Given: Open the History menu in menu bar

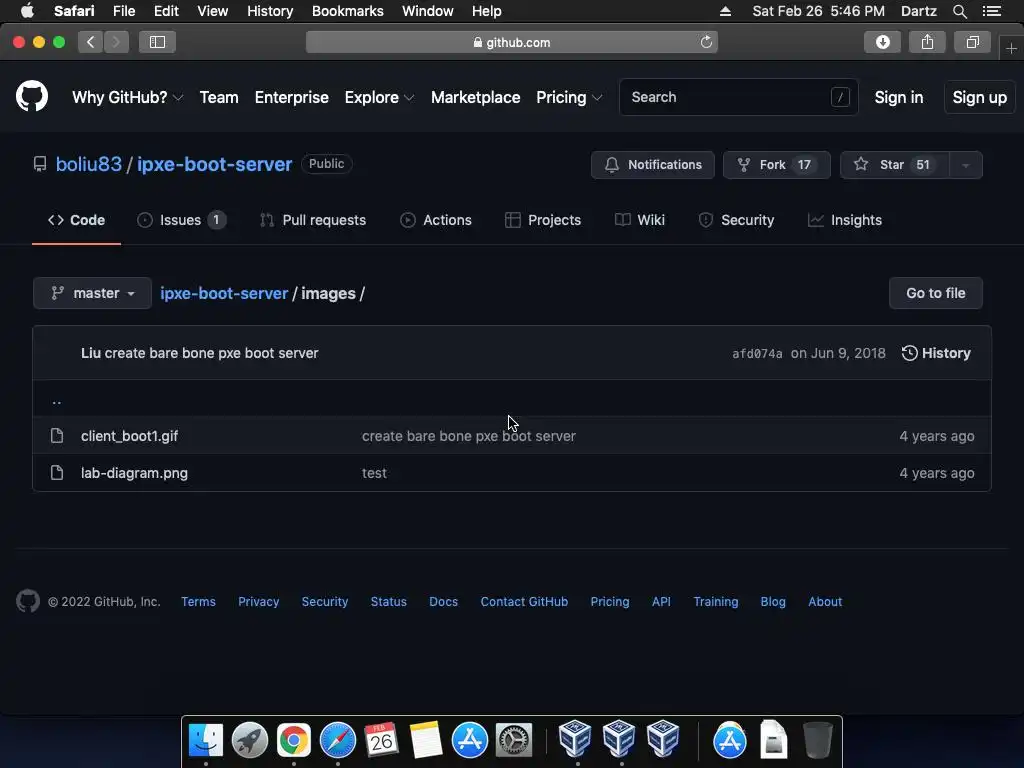Looking at the screenshot, I should click(x=270, y=11).
